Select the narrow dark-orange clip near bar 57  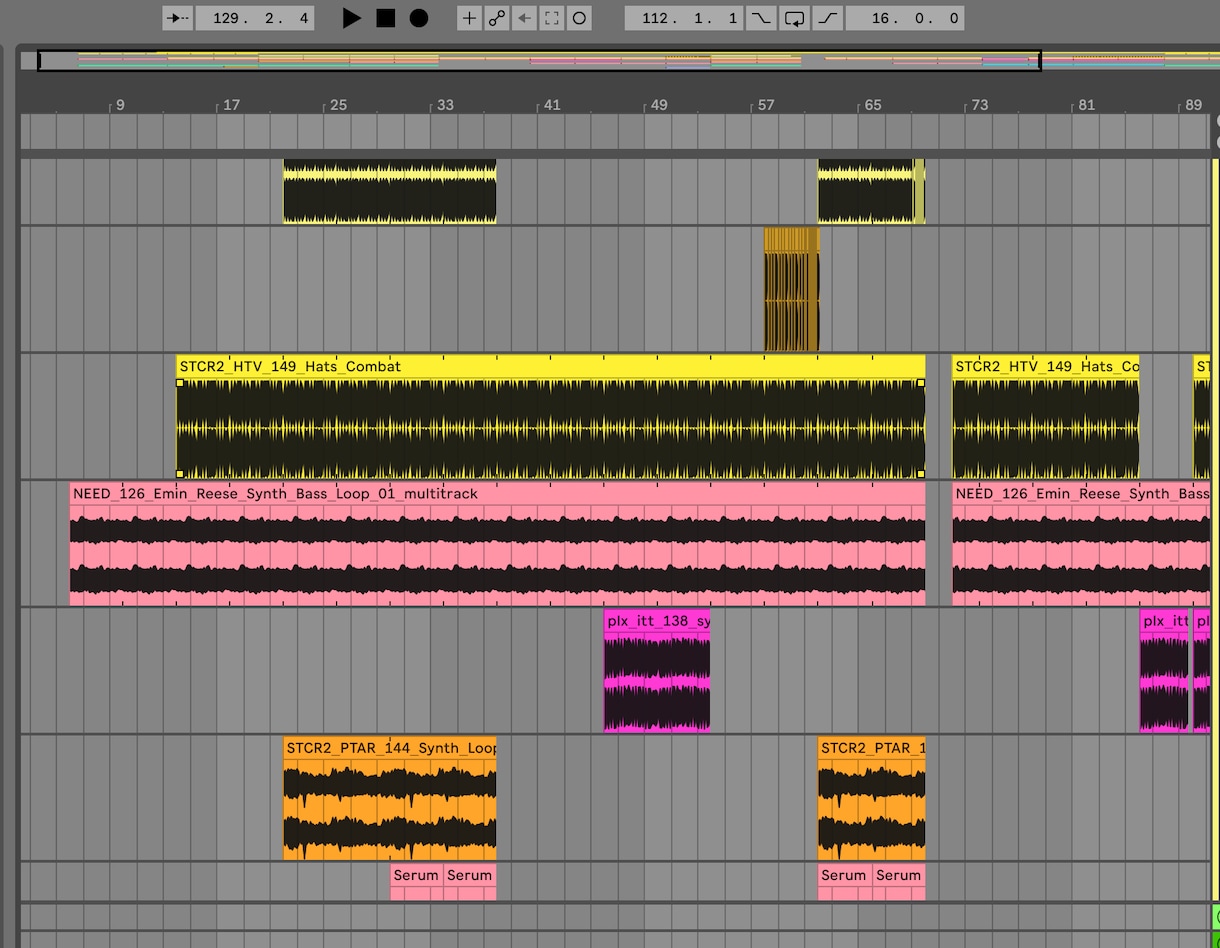click(x=792, y=290)
